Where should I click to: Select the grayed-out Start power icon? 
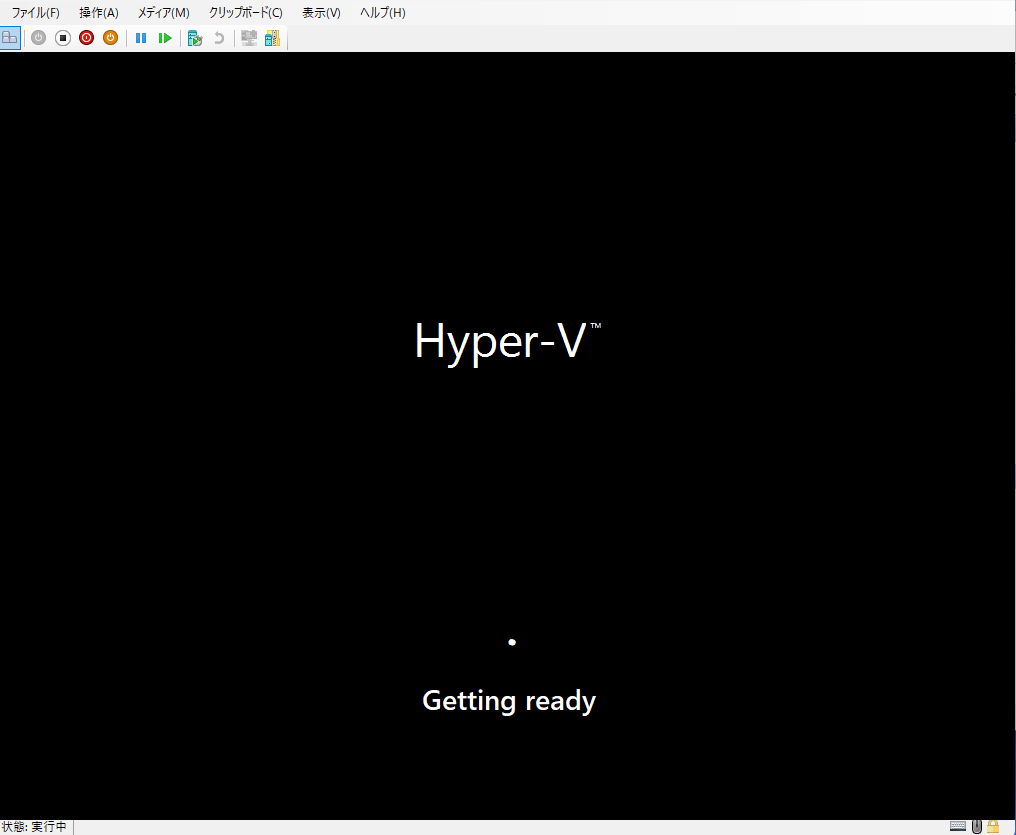pos(38,37)
